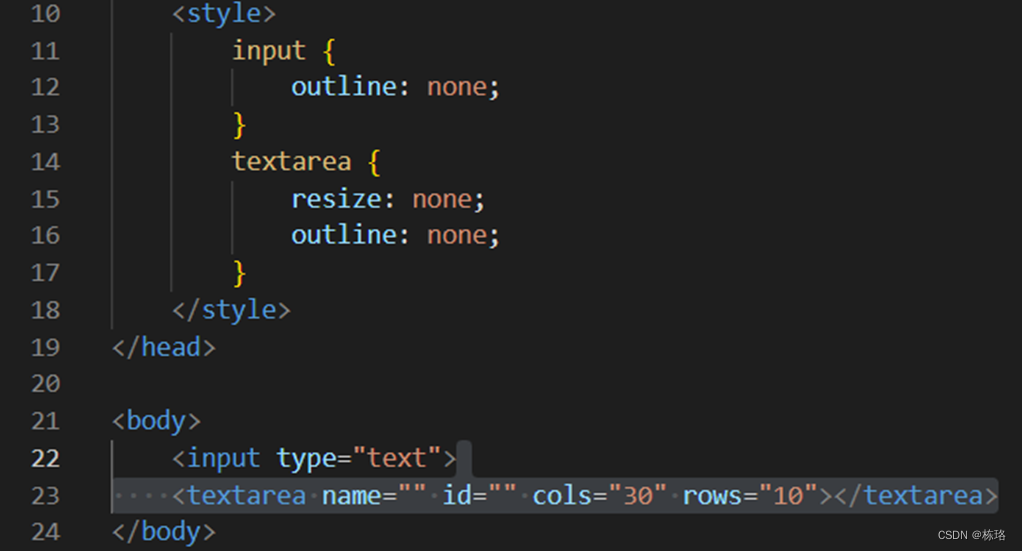This screenshot has width=1022, height=551.
Task: Click opening brace after textarea selector
Action: (x=374, y=162)
